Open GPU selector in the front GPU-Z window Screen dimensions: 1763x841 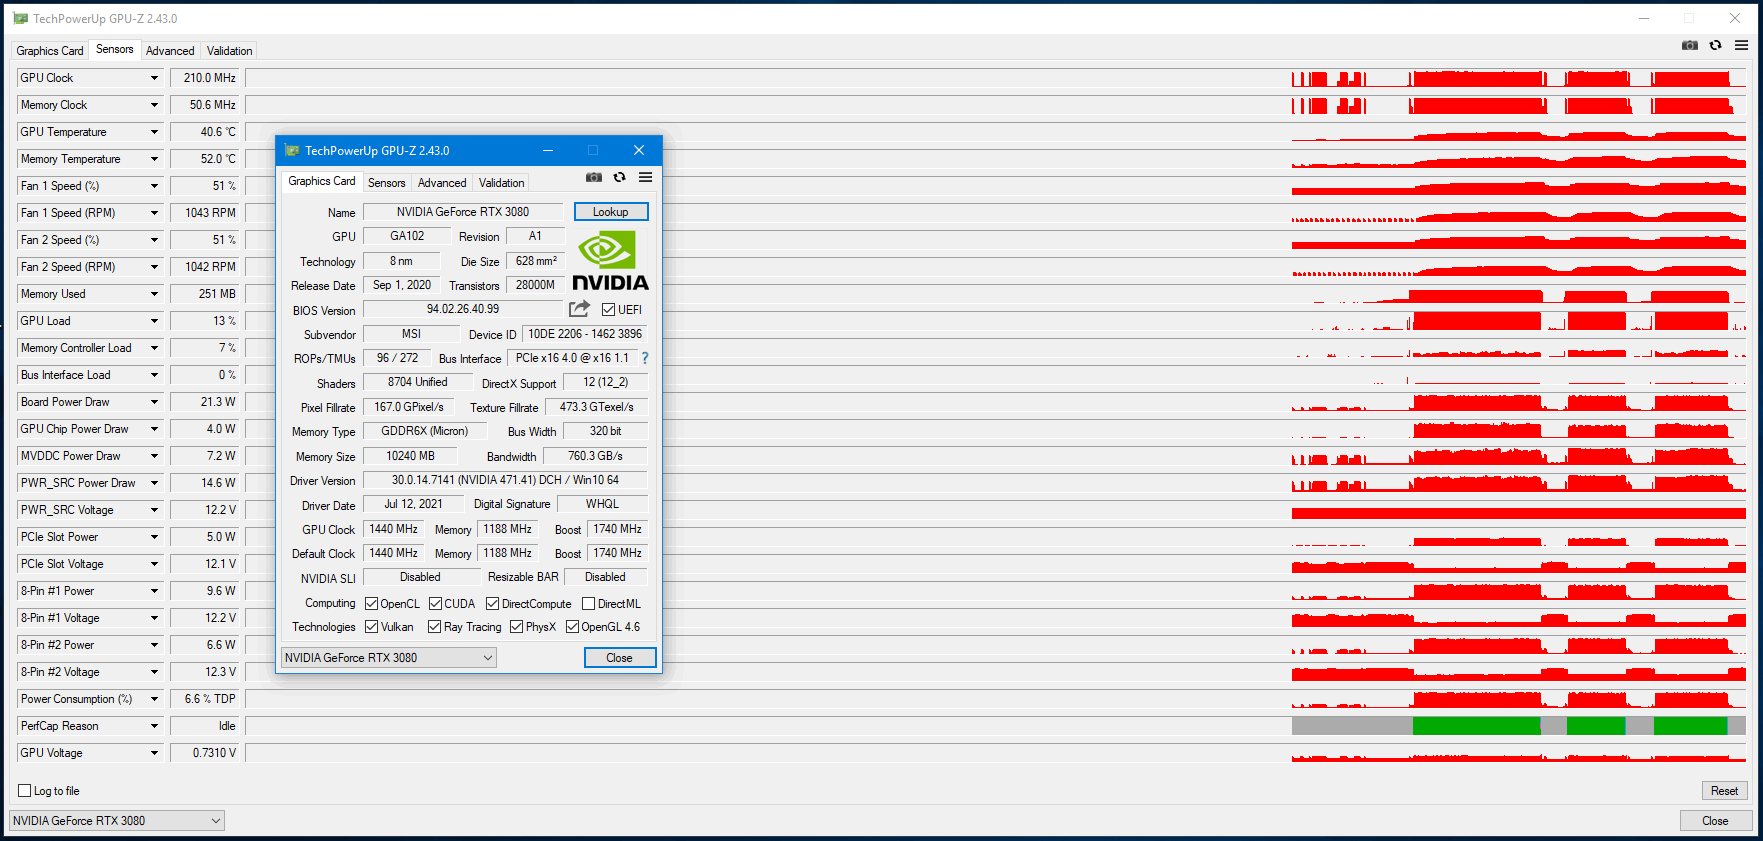click(x=389, y=658)
